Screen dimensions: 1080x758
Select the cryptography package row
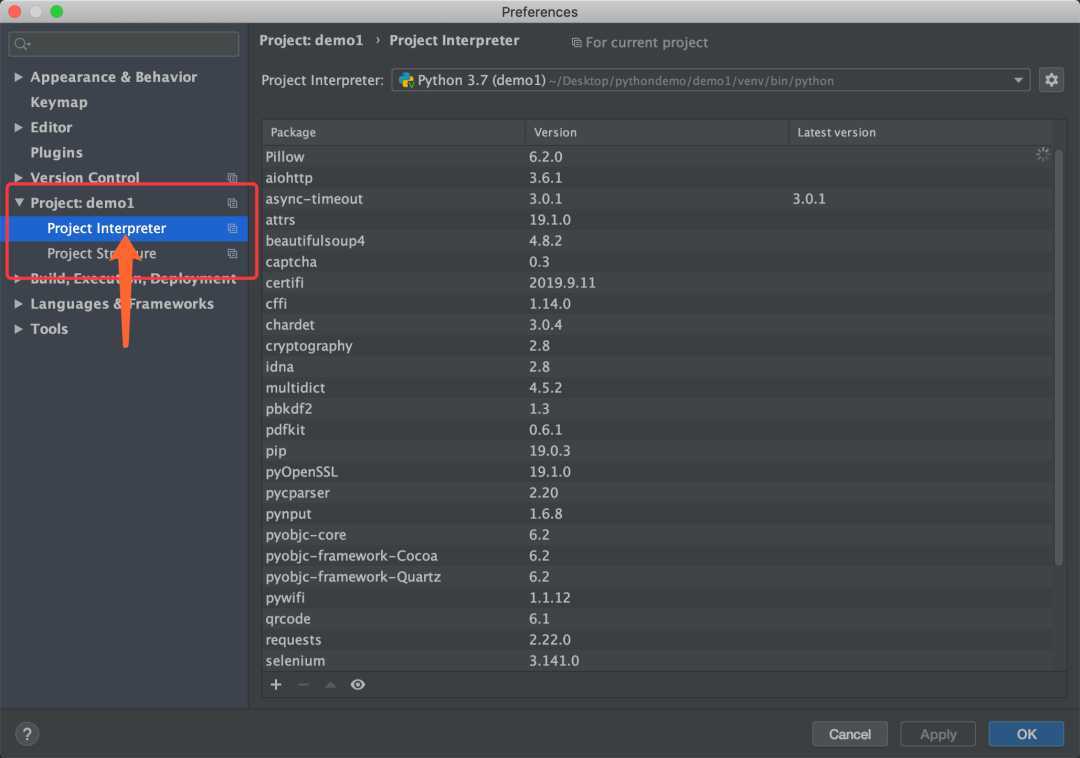(657, 346)
